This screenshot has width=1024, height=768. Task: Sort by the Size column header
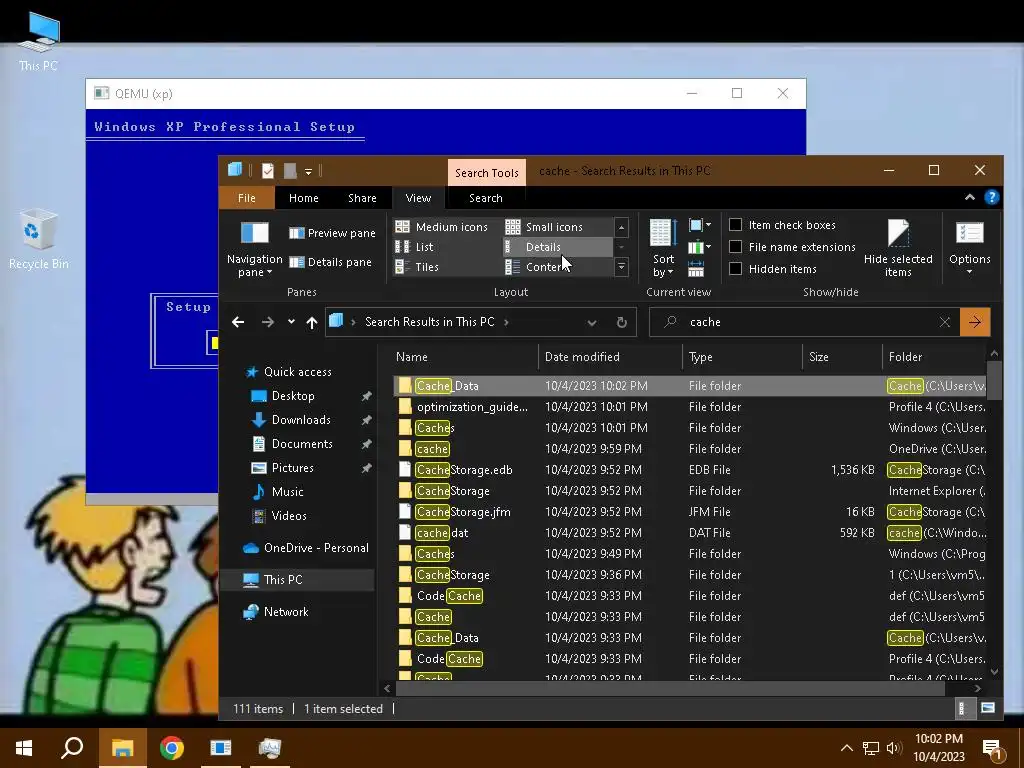842,357
